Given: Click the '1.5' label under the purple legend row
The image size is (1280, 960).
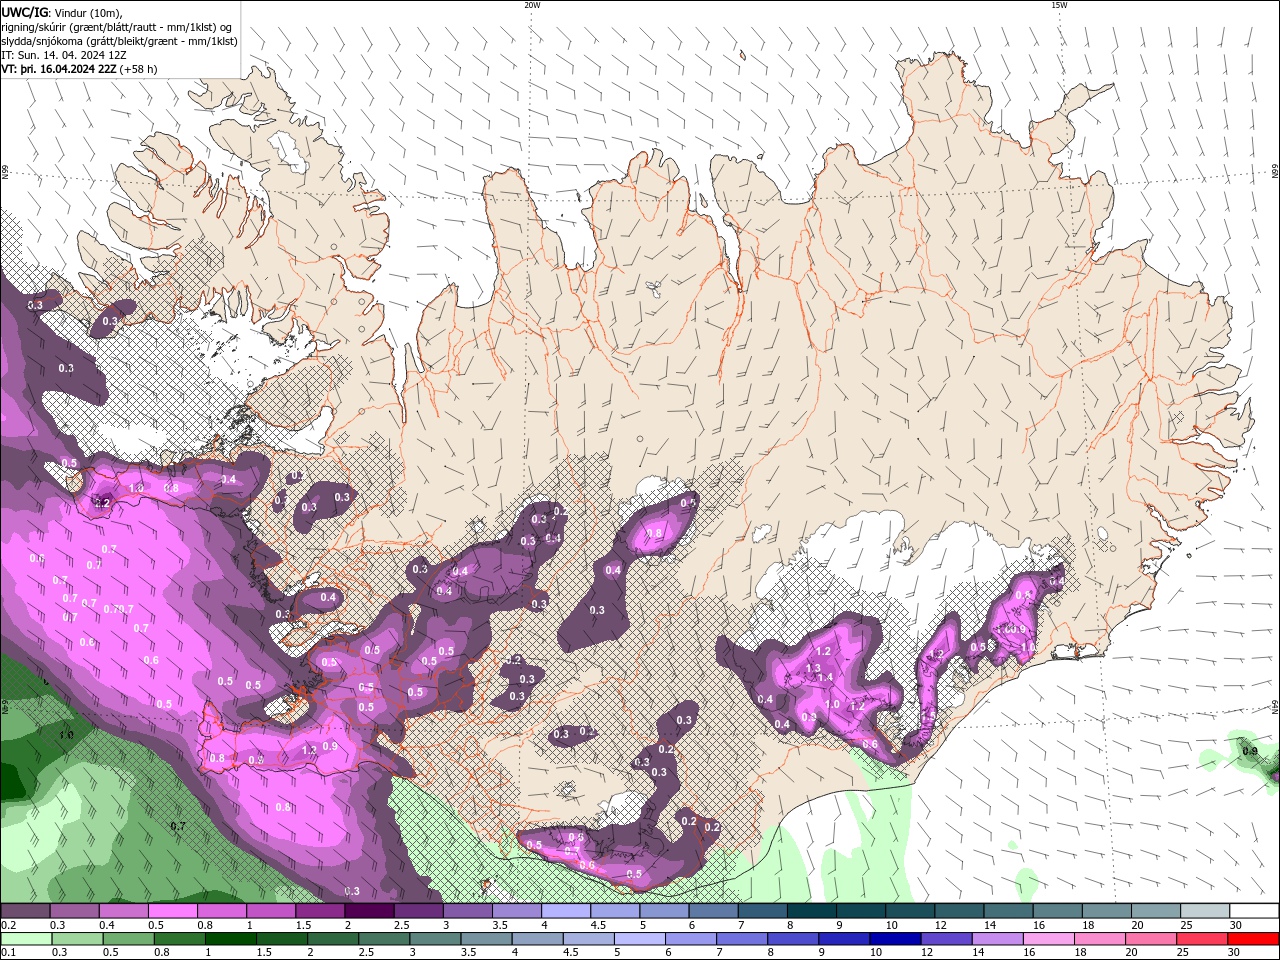Looking at the screenshot, I should click(303, 925).
